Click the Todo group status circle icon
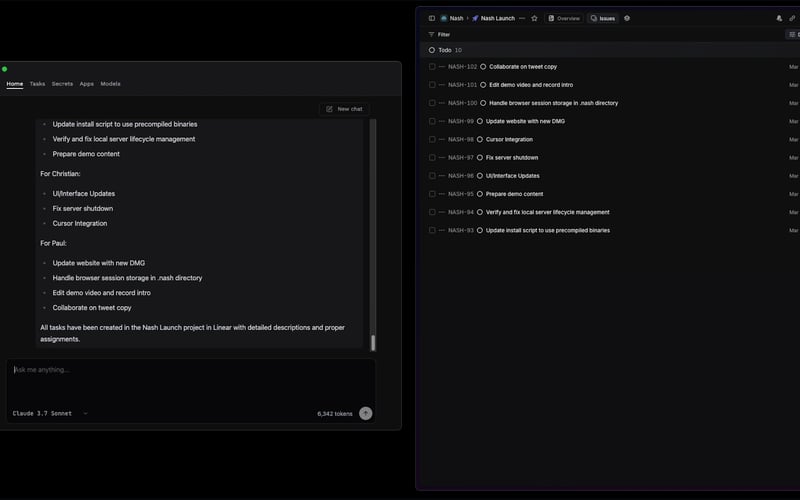 click(x=432, y=50)
